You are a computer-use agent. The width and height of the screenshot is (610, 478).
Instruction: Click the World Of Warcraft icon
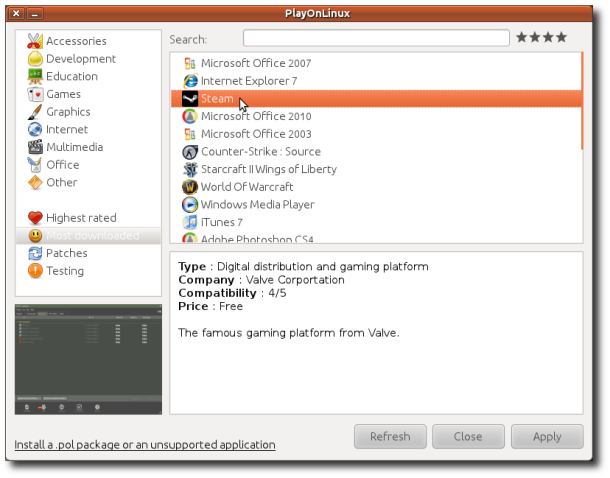tap(190, 187)
